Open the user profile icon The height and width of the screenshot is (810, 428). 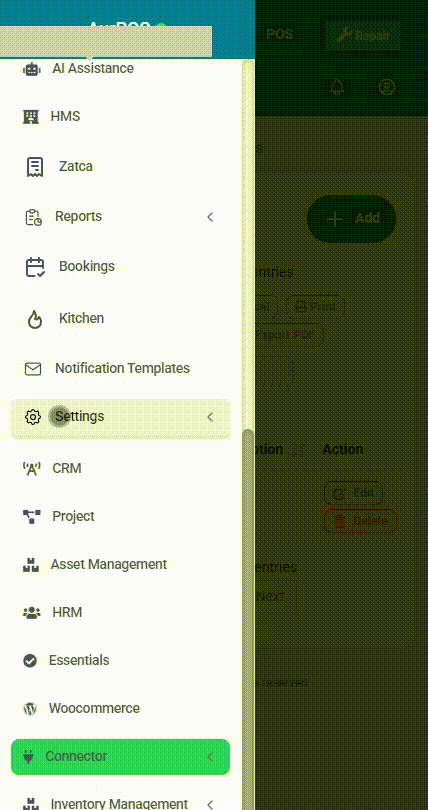pos(387,87)
